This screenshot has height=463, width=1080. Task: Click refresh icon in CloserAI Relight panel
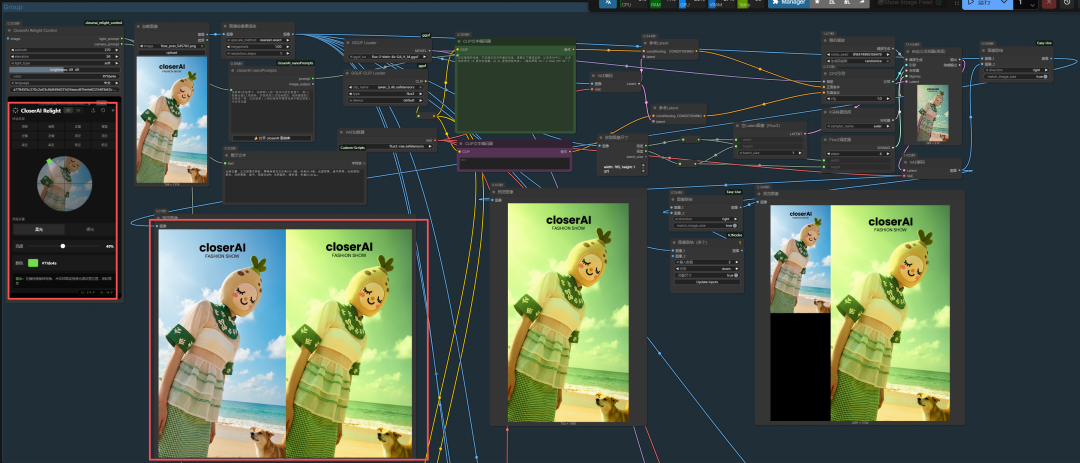pyautogui.click(x=103, y=110)
